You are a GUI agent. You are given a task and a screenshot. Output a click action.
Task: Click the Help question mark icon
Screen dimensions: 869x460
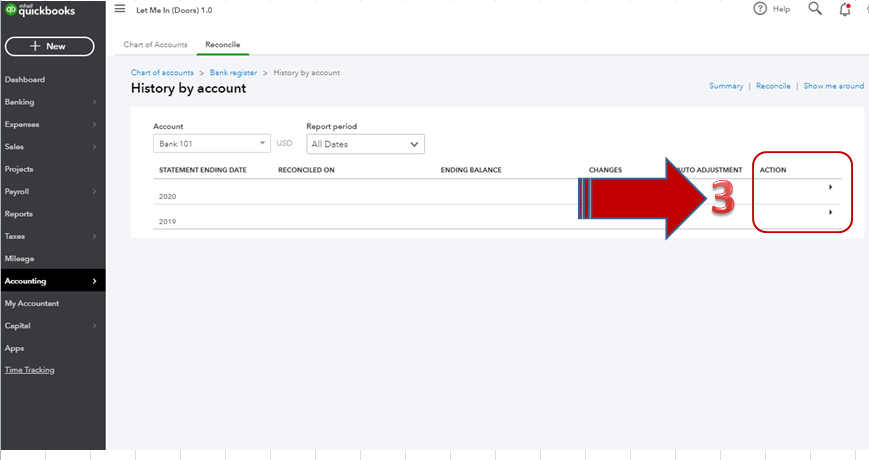tap(760, 9)
